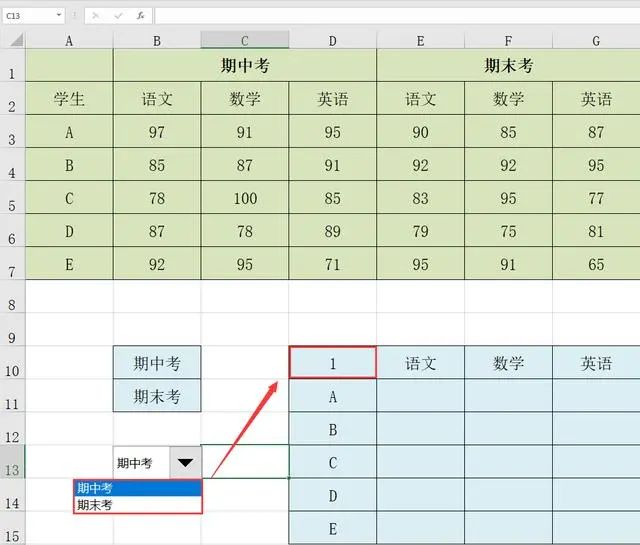Expand the combo box black arrow button
Image resolution: width=640 pixels, height=545 pixels.
(x=185, y=463)
